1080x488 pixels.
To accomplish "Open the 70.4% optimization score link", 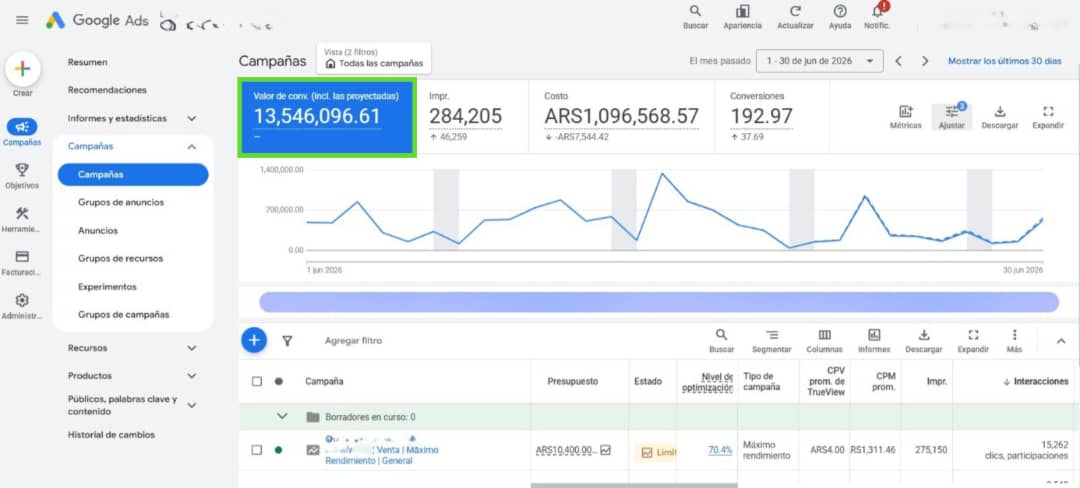I will coord(720,450).
